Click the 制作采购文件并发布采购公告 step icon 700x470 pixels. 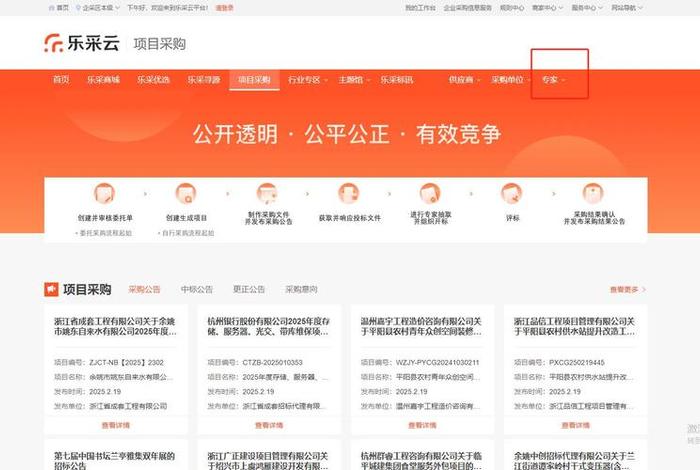267,193
